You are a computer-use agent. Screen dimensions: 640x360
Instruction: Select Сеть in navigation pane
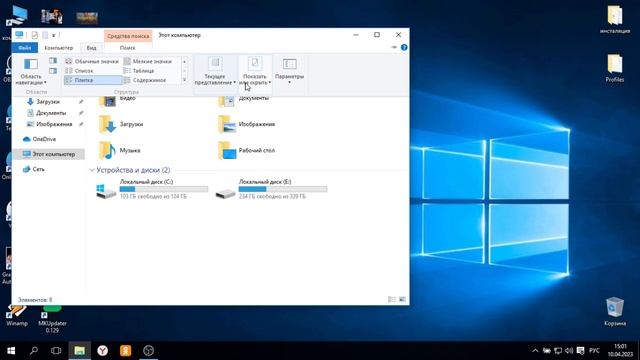[38, 169]
